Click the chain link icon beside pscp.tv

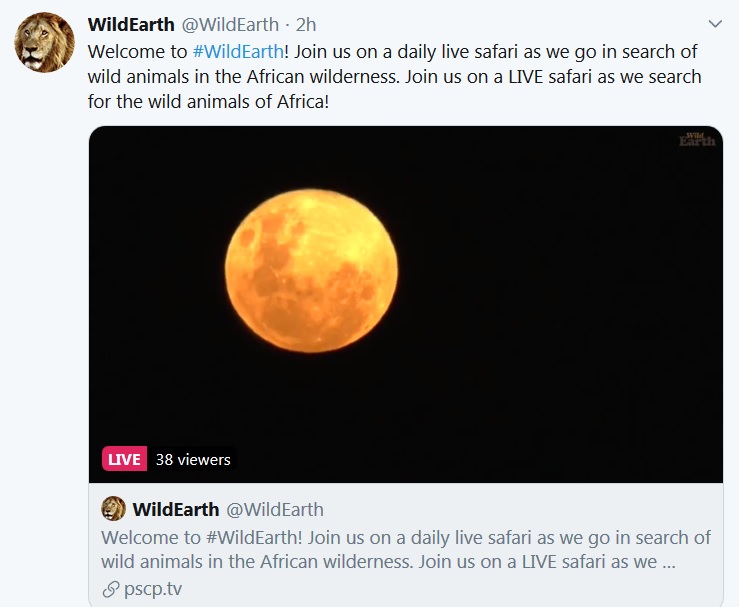click(x=110, y=589)
